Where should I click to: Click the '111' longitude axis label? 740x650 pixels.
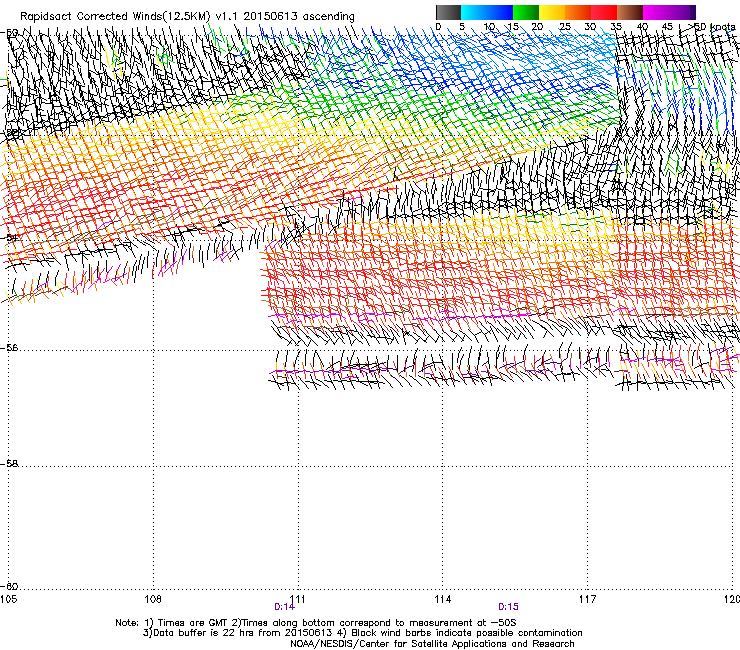tap(297, 599)
